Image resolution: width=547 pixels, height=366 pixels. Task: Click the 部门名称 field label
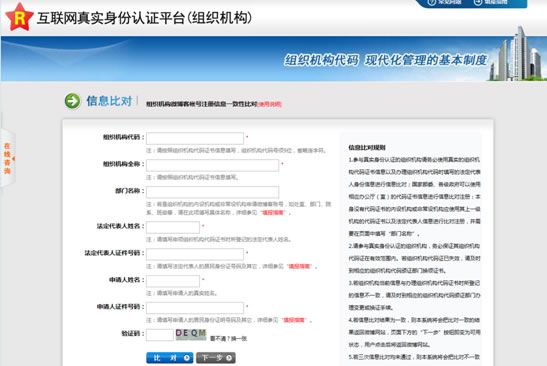click(129, 191)
